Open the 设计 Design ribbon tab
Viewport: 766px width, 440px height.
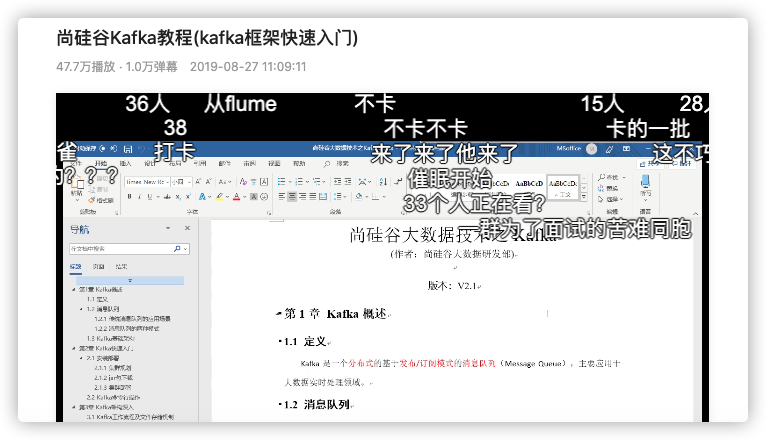pos(150,163)
